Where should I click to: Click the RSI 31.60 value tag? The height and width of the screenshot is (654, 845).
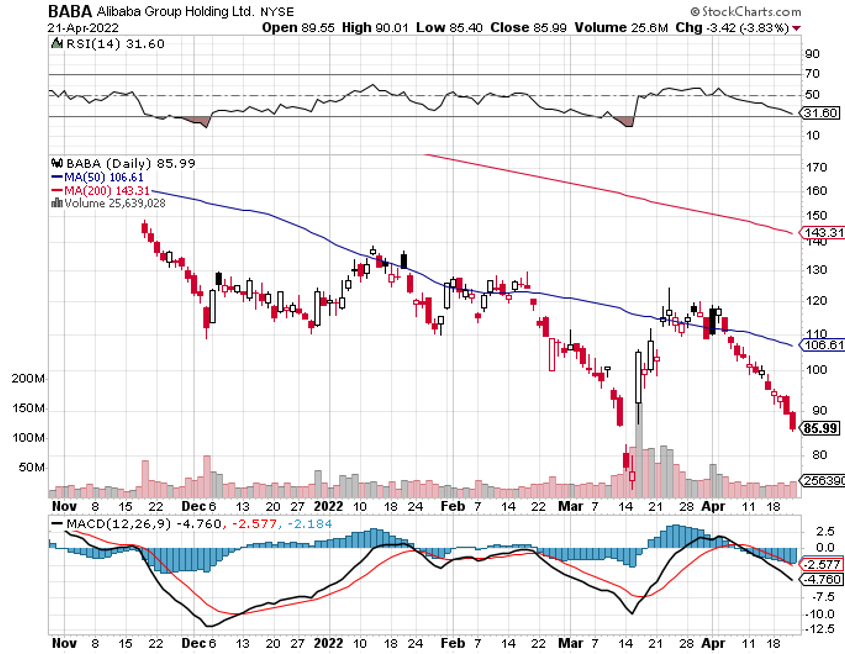click(820, 113)
